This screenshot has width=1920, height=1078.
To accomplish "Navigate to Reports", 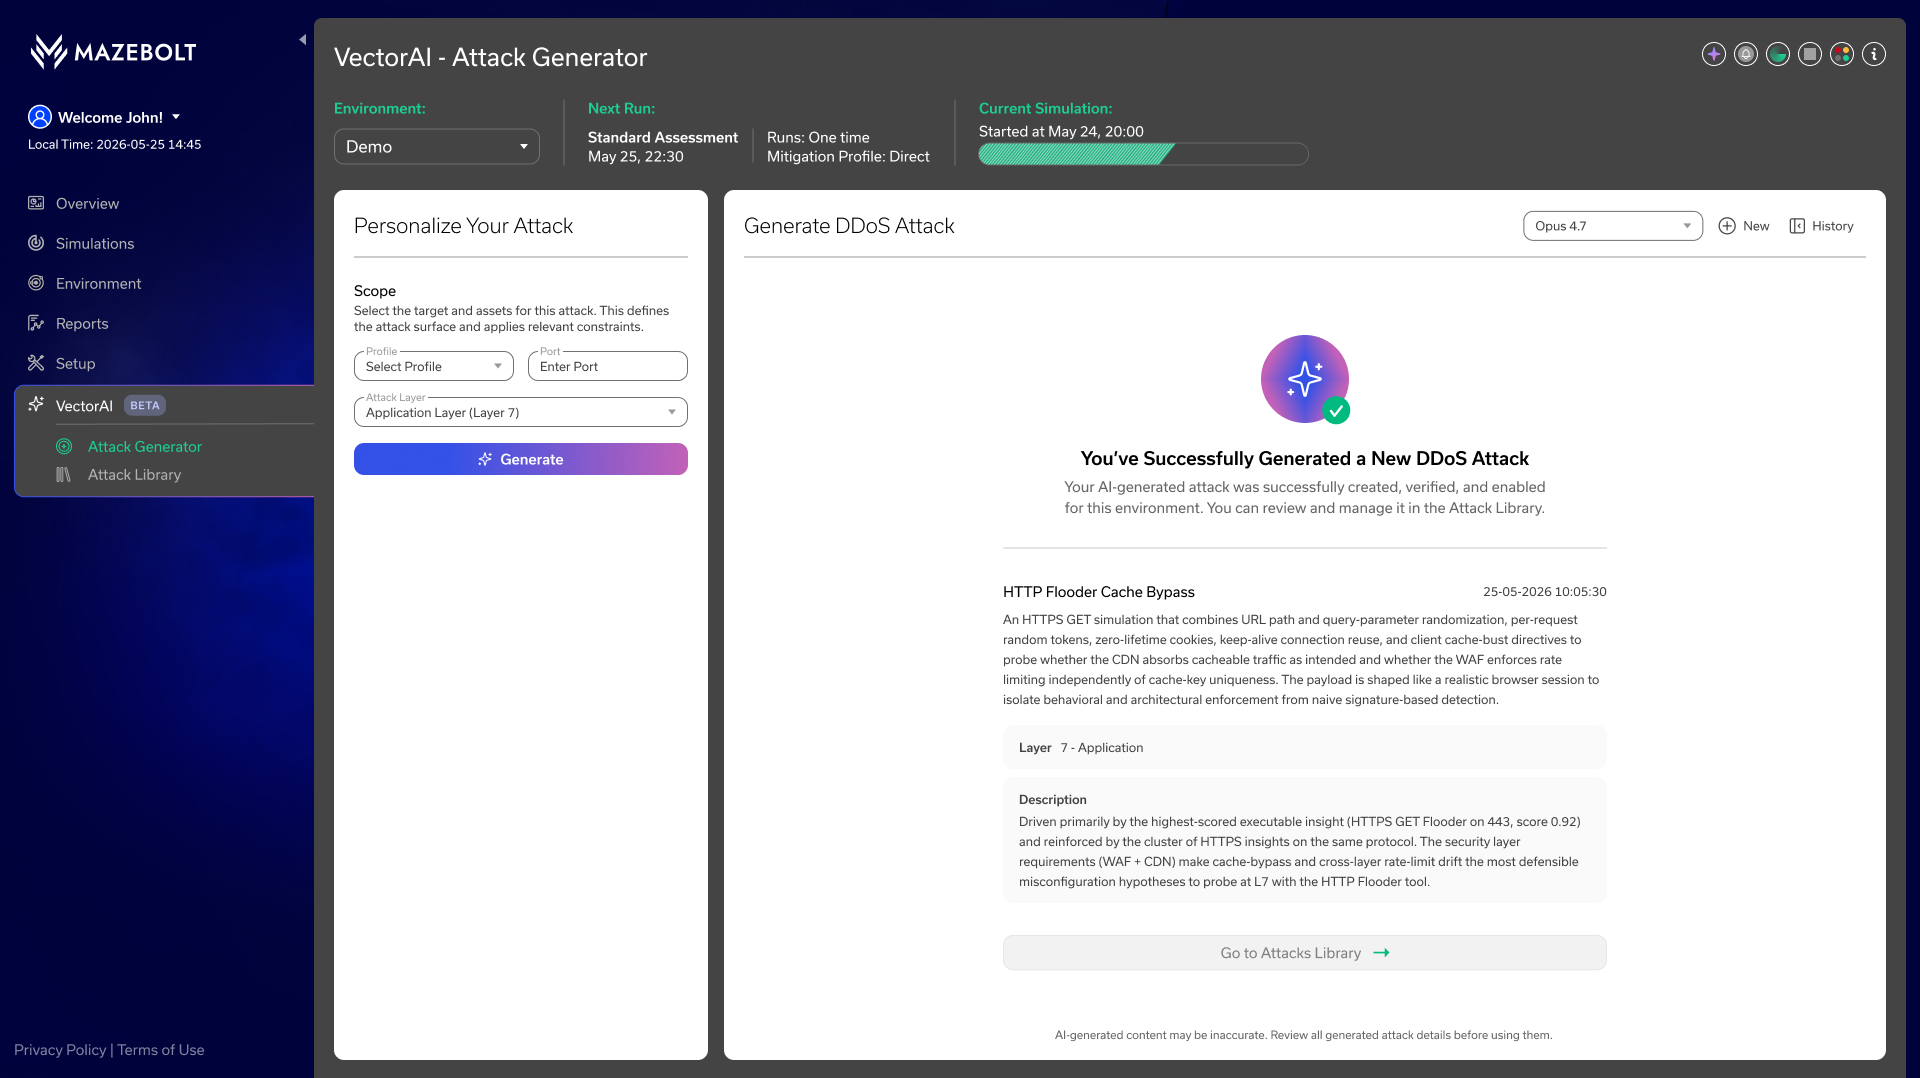I will point(82,323).
